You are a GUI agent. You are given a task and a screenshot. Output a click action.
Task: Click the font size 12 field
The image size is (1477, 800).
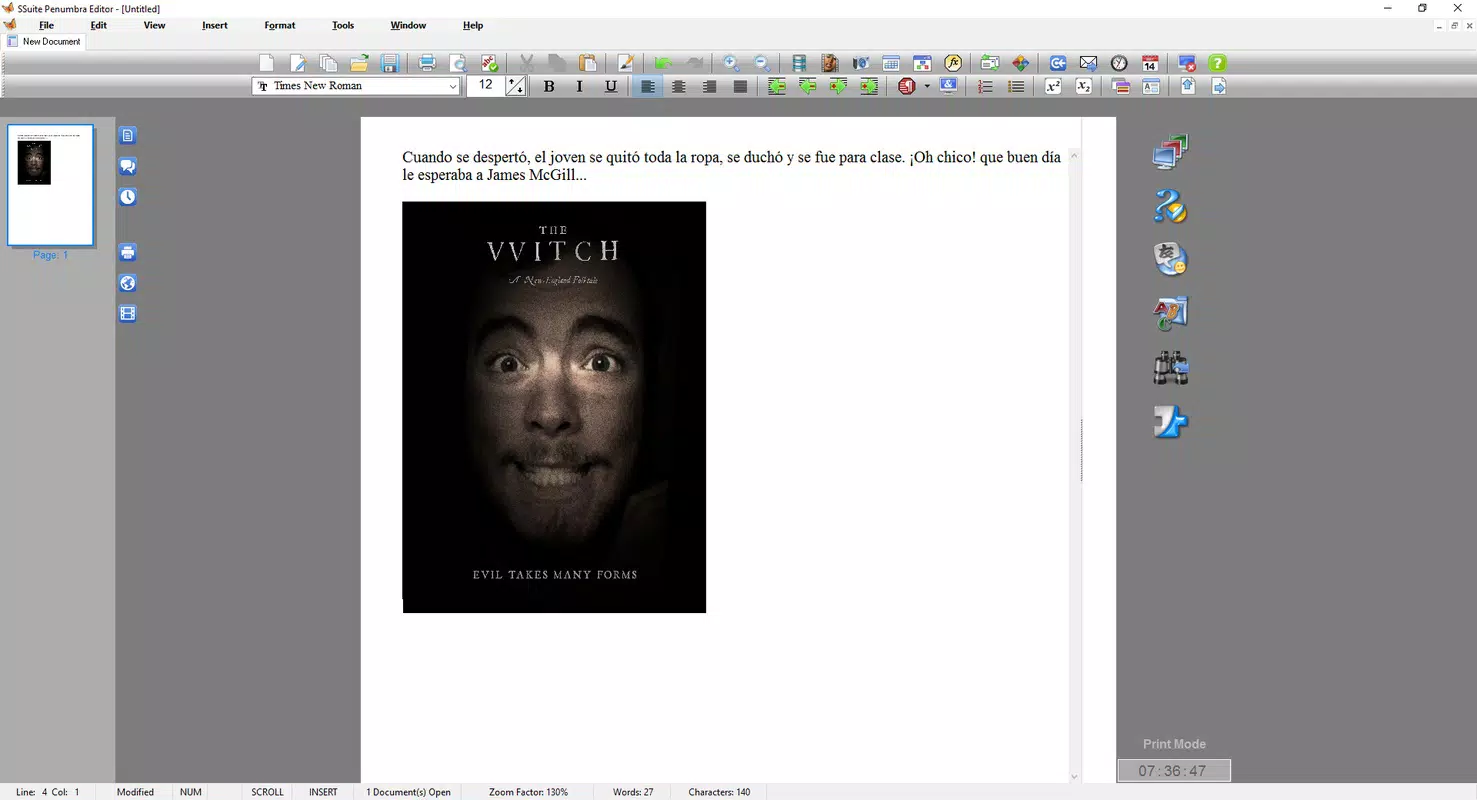tap(486, 86)
